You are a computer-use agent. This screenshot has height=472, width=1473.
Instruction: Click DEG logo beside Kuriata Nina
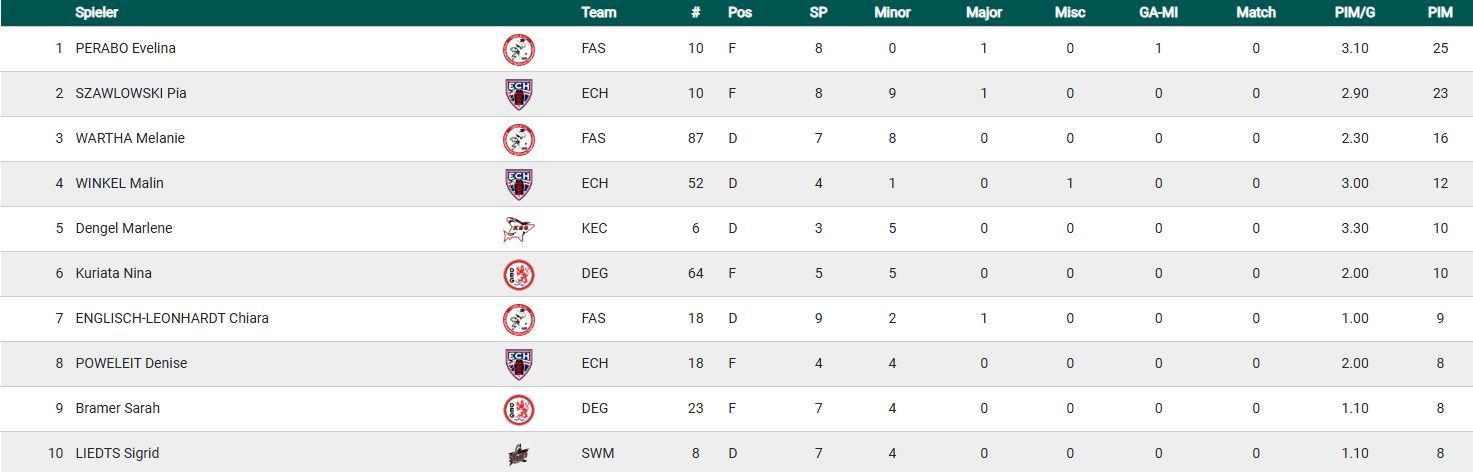click(x=518, y=274)
